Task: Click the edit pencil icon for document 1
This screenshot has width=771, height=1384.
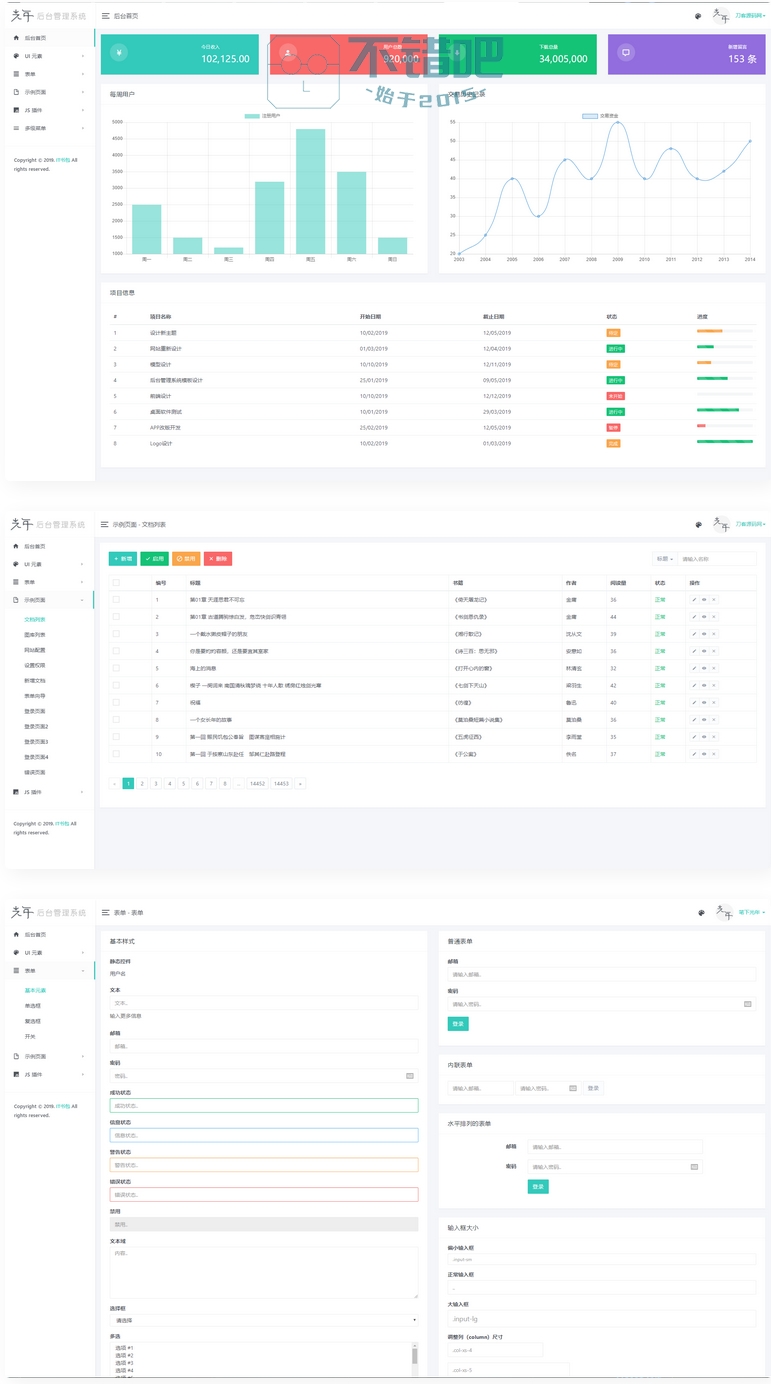Action: click(693, 600)
